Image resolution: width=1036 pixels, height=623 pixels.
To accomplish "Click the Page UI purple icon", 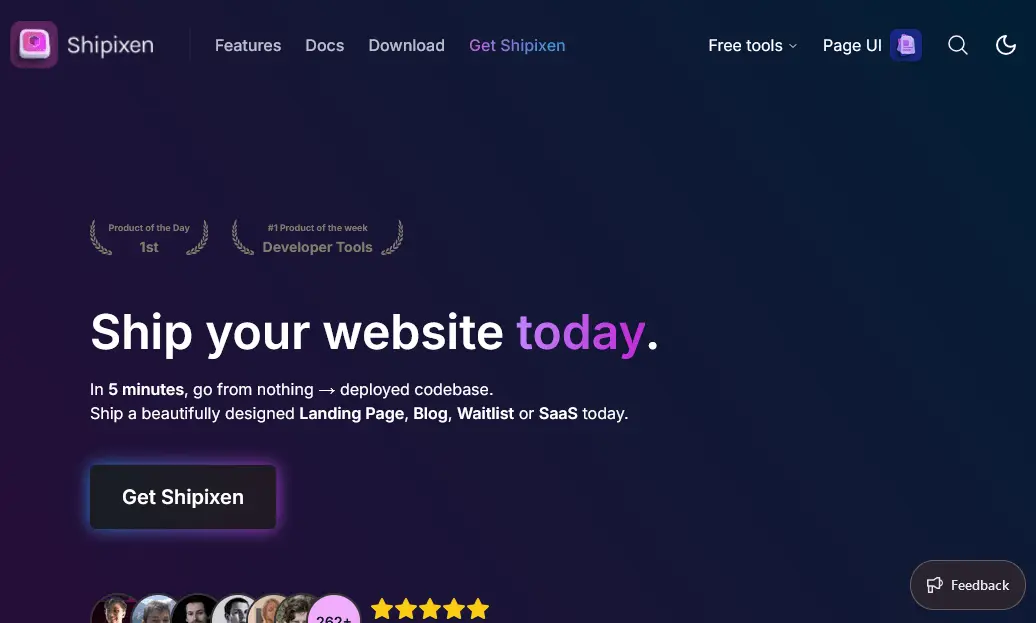I will pos(906,45).
